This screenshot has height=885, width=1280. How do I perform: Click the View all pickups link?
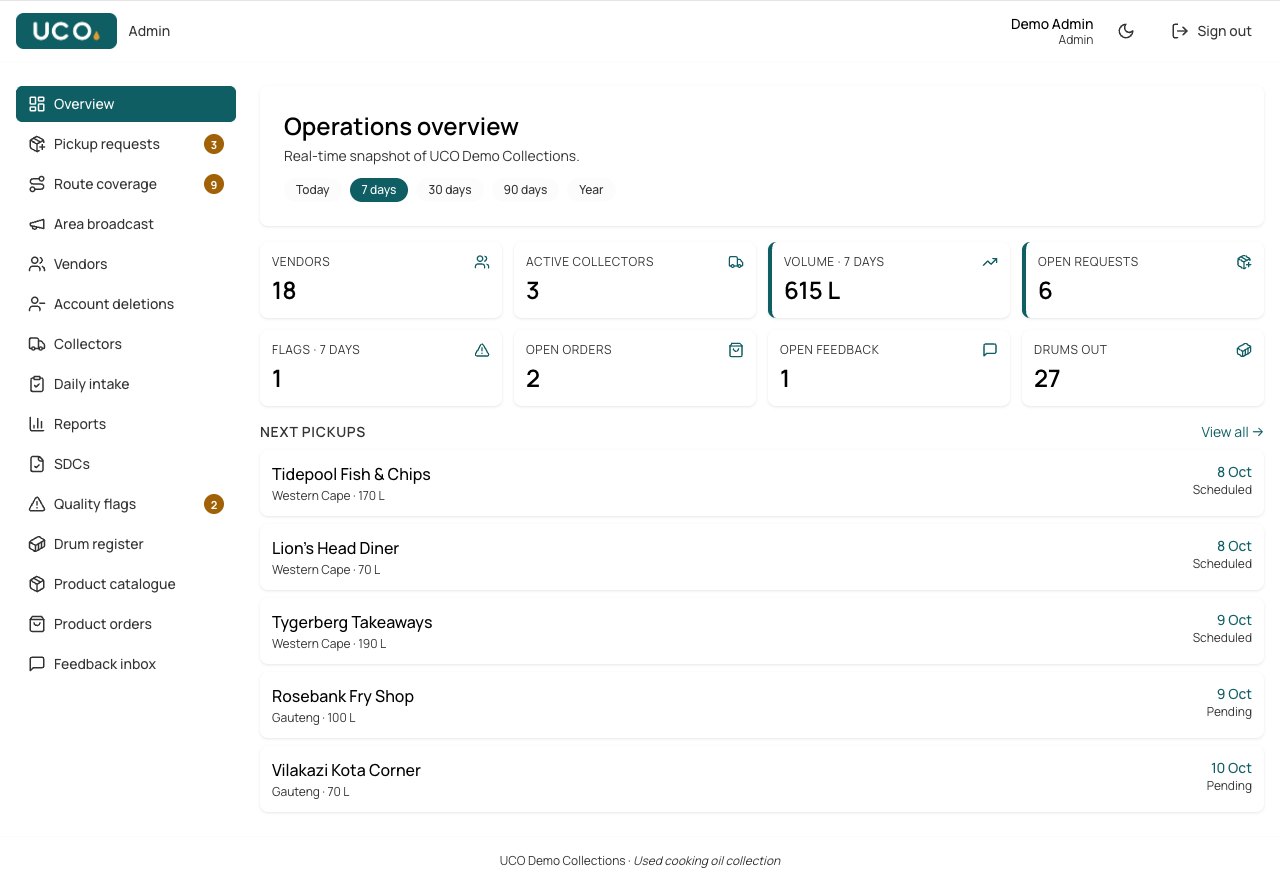[x=1232, y=432]
